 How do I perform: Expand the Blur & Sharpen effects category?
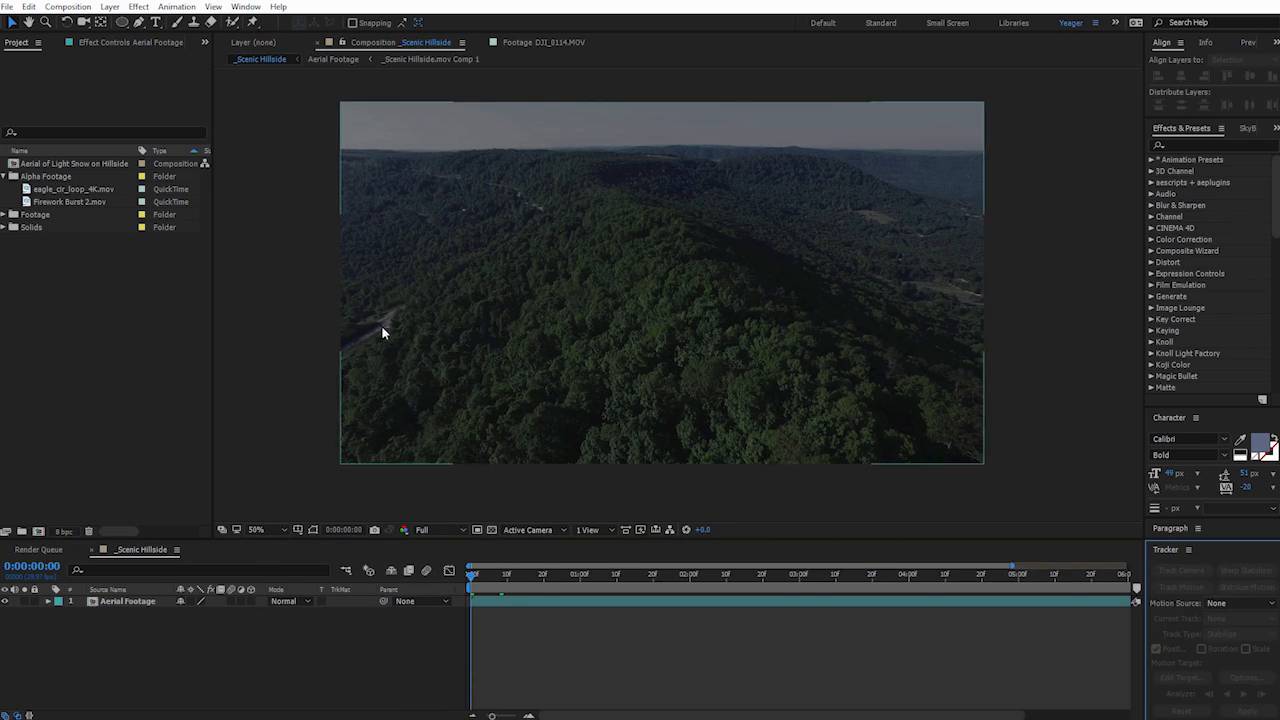(x=1151, y=205)
